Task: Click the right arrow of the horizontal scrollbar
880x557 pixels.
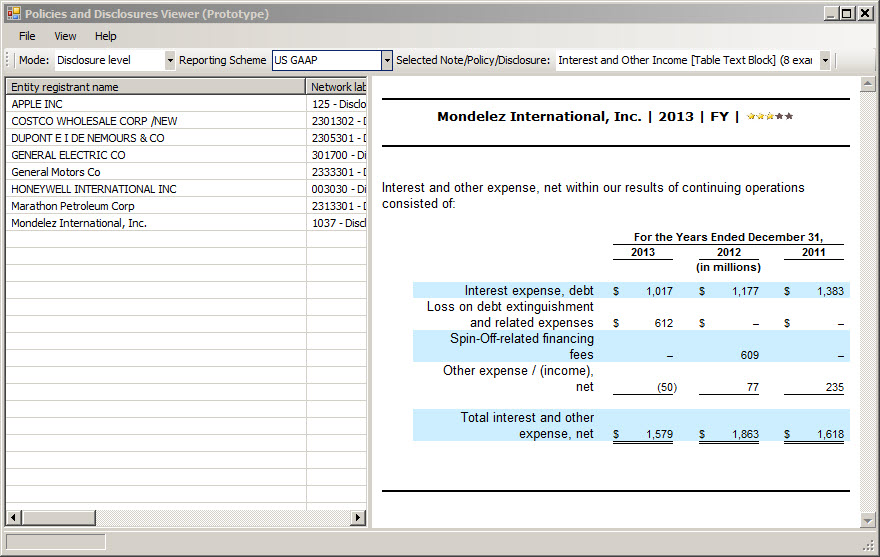Action: tap(358, 517)
